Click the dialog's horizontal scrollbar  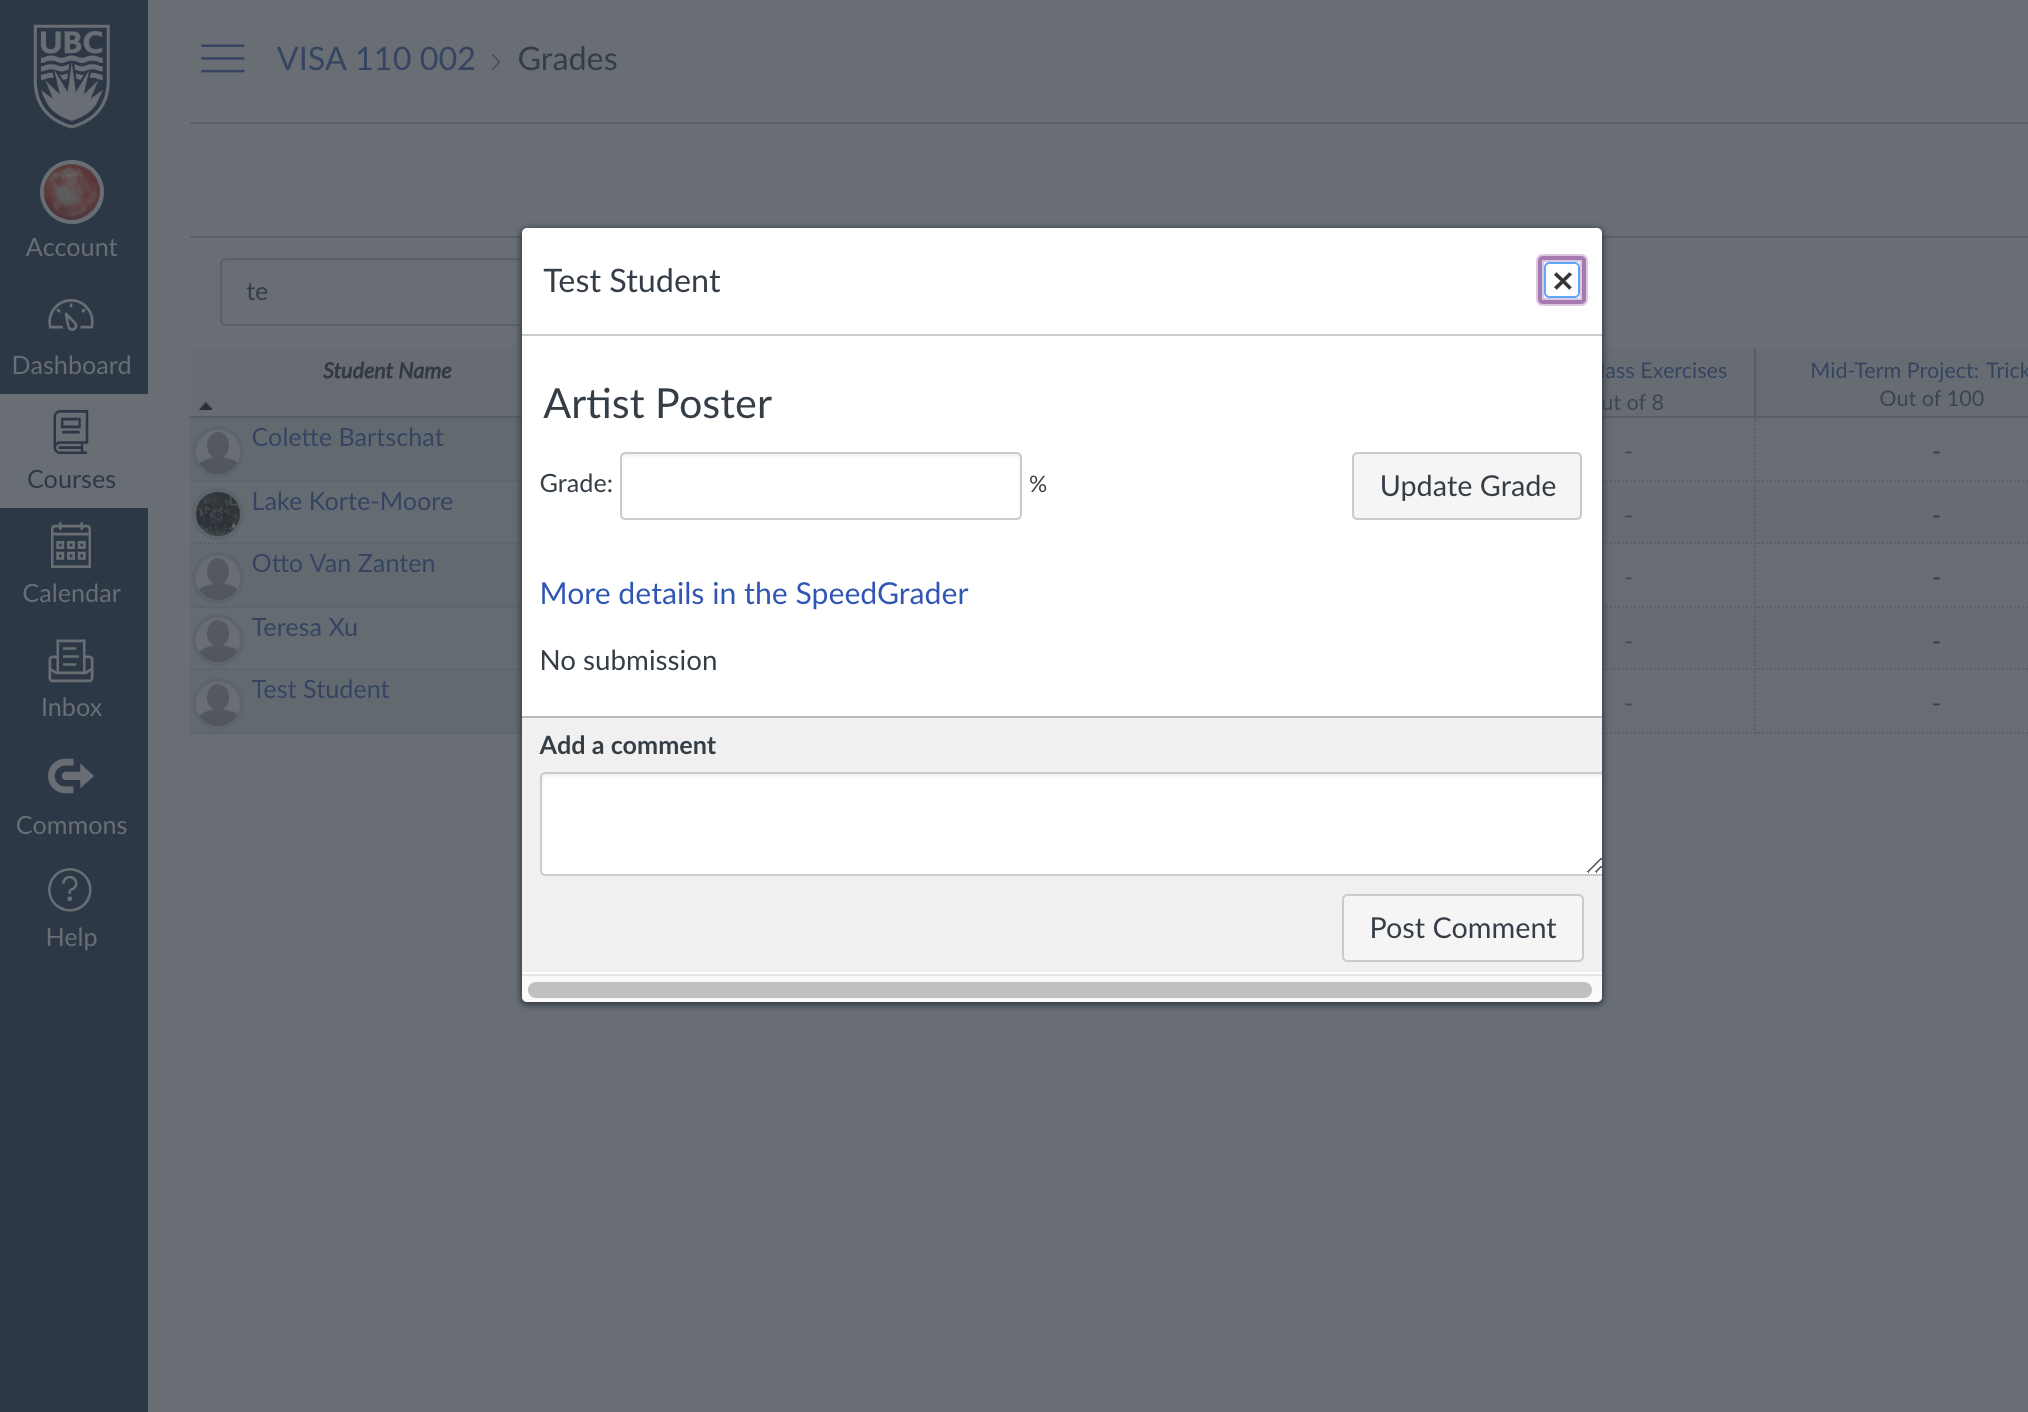(1059, 990)
